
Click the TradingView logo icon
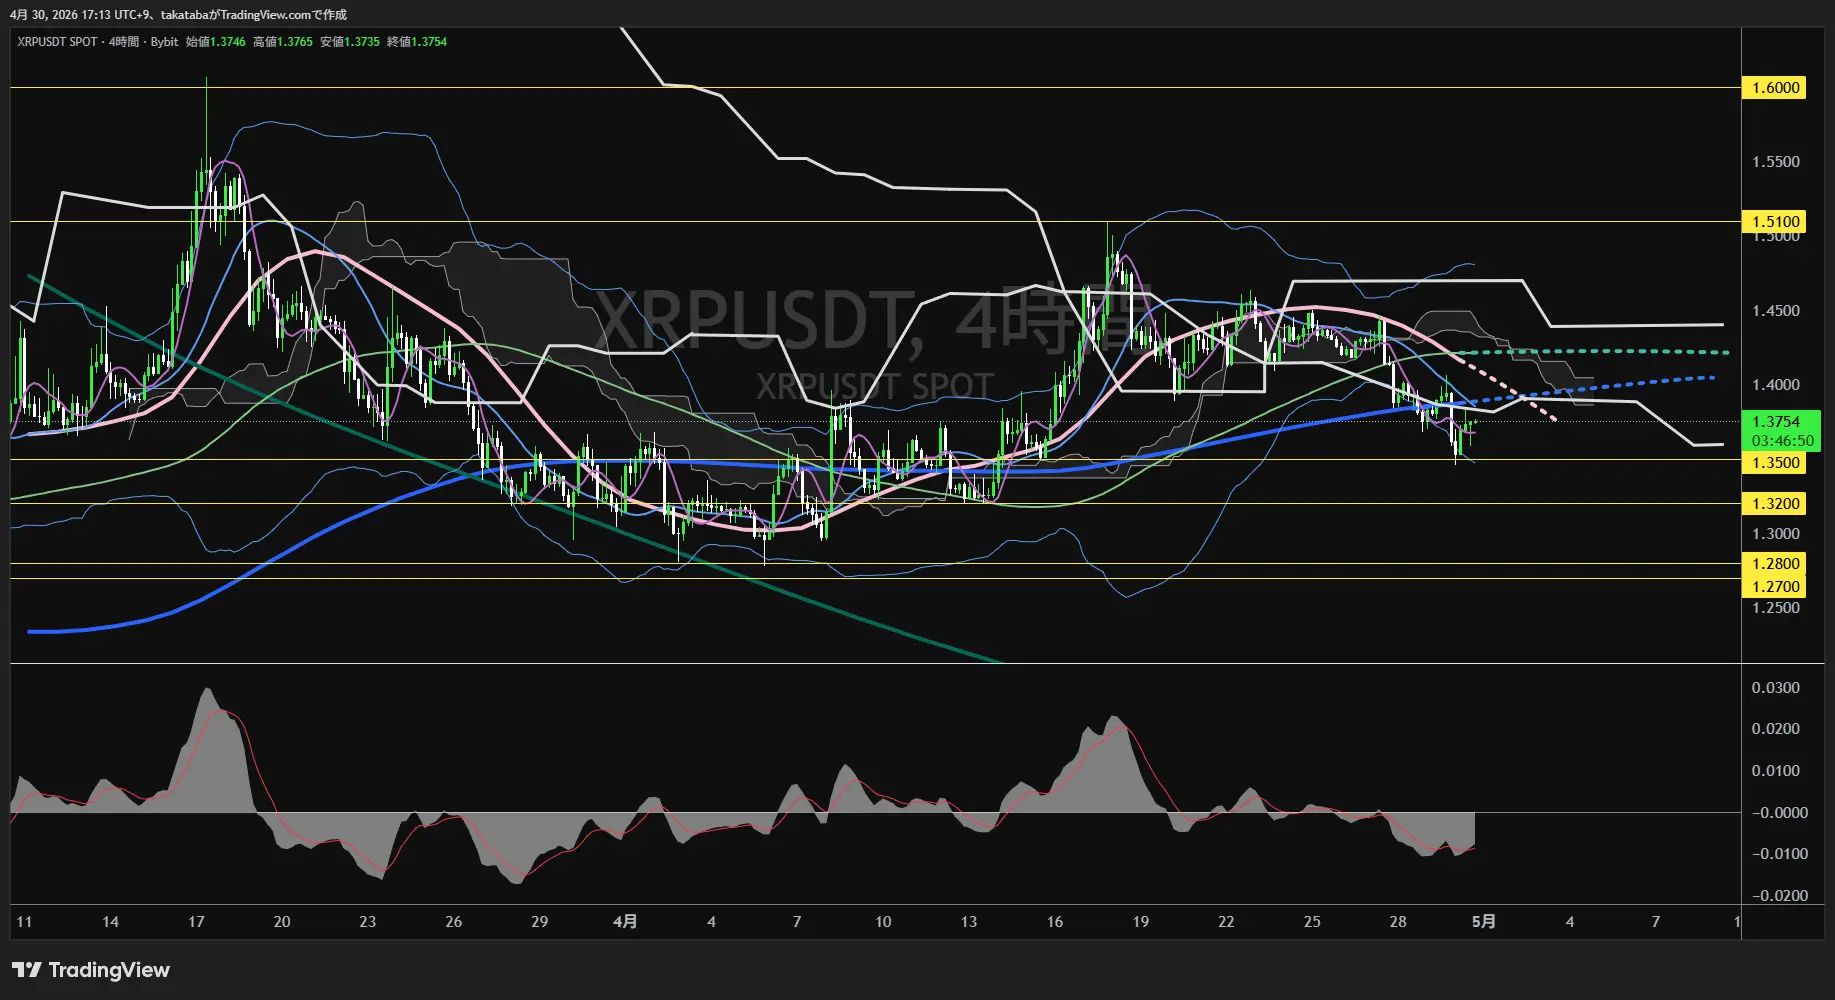[27, 970]
